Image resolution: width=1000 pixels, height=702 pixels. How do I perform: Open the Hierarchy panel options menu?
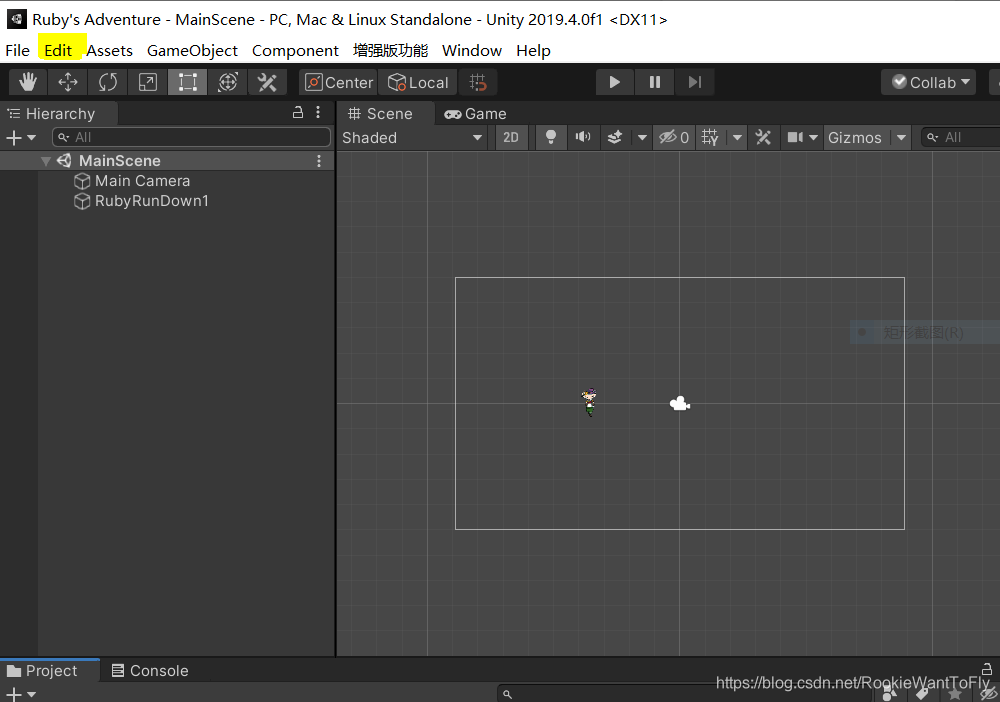(318, 113)
